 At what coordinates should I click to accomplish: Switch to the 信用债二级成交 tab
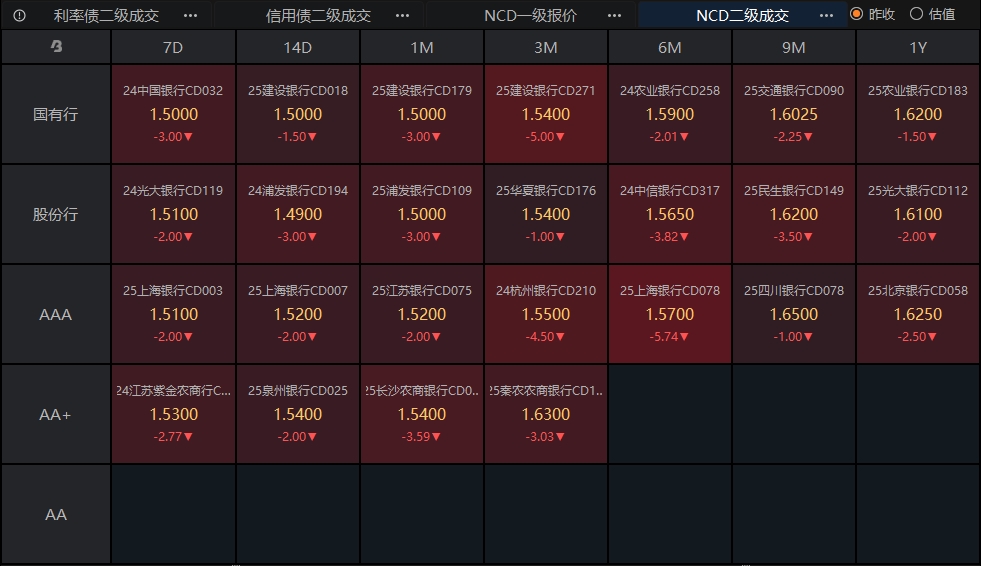[318, 16]
